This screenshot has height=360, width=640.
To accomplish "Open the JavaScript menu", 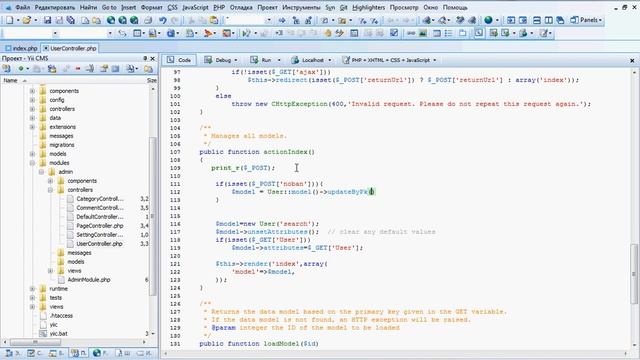I will pos(195,7).
